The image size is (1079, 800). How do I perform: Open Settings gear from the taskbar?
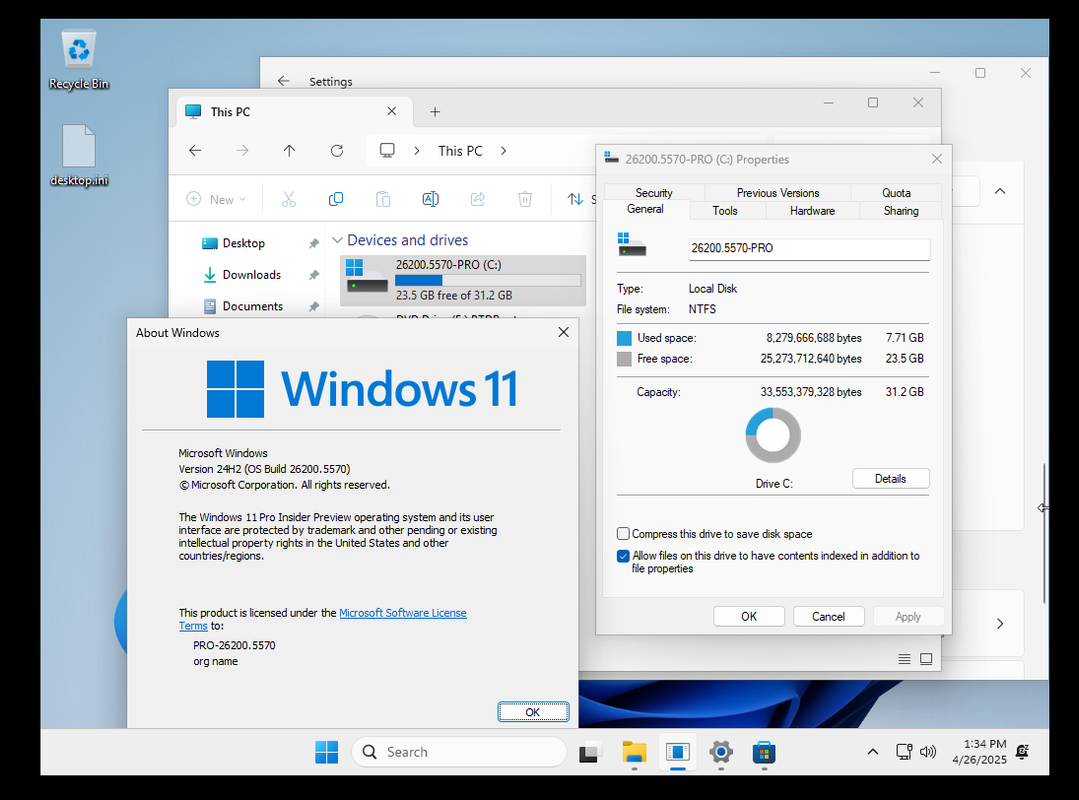click(x=720, y=753)
